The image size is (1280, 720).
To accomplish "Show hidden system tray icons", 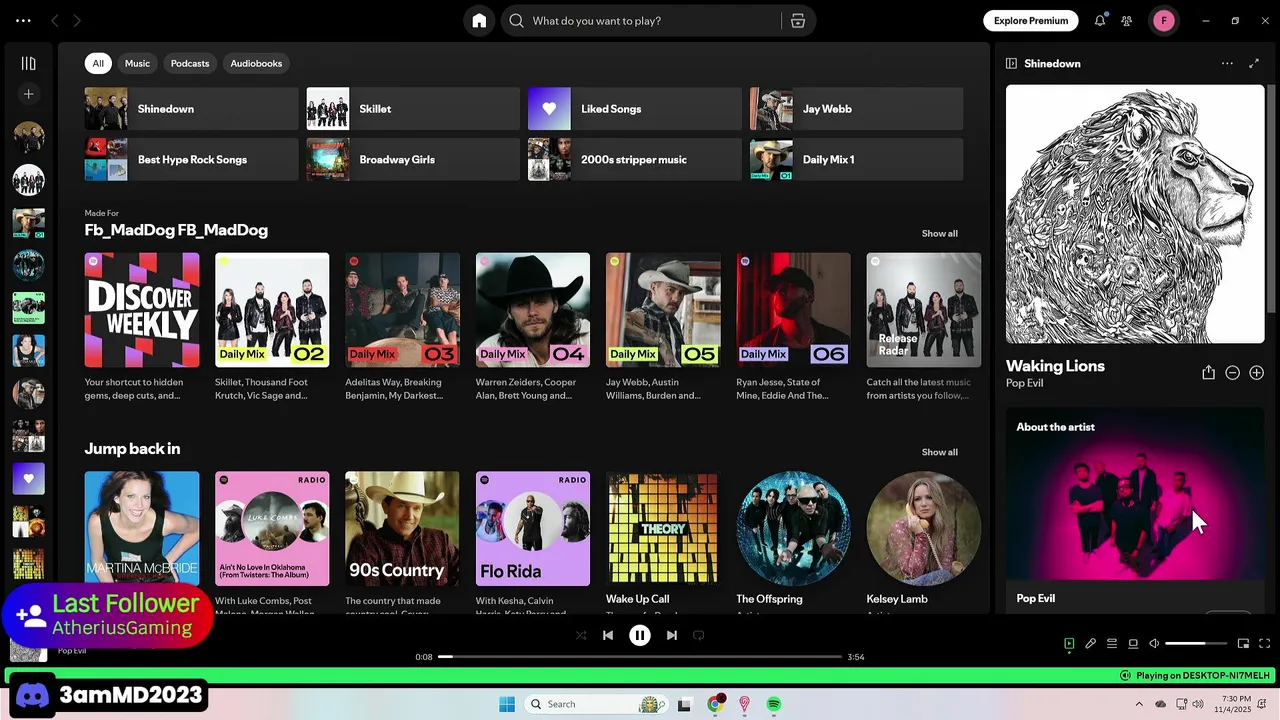I will click(1139, 704).
